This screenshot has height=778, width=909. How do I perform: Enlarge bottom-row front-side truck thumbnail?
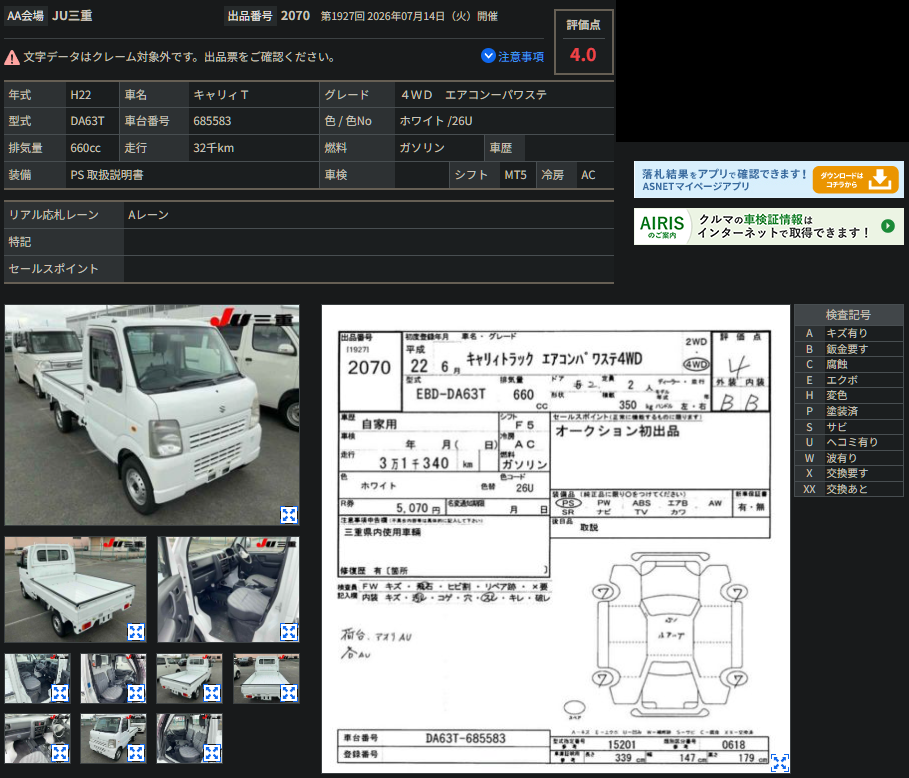(x=136, y=752)
